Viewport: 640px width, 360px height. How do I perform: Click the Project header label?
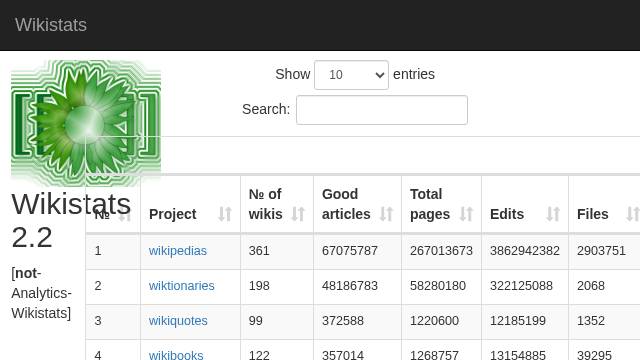pos(173,214)
